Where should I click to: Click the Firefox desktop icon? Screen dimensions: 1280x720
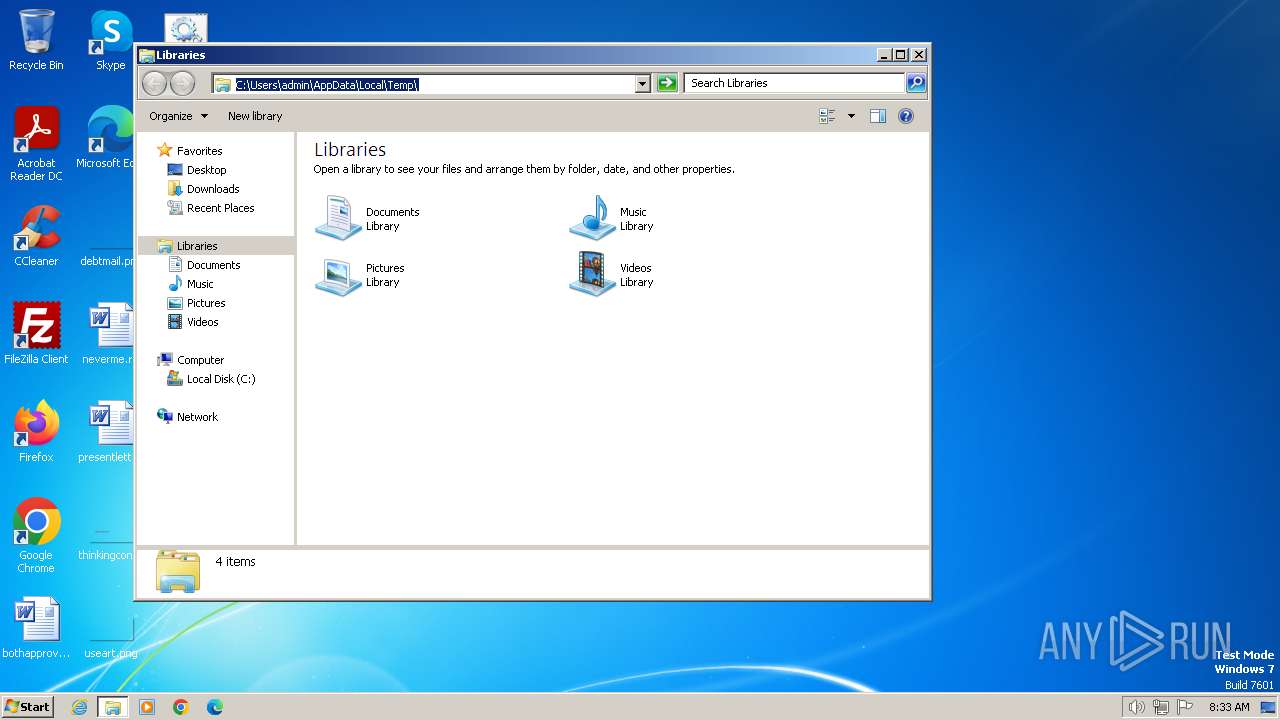click(36, 431)
